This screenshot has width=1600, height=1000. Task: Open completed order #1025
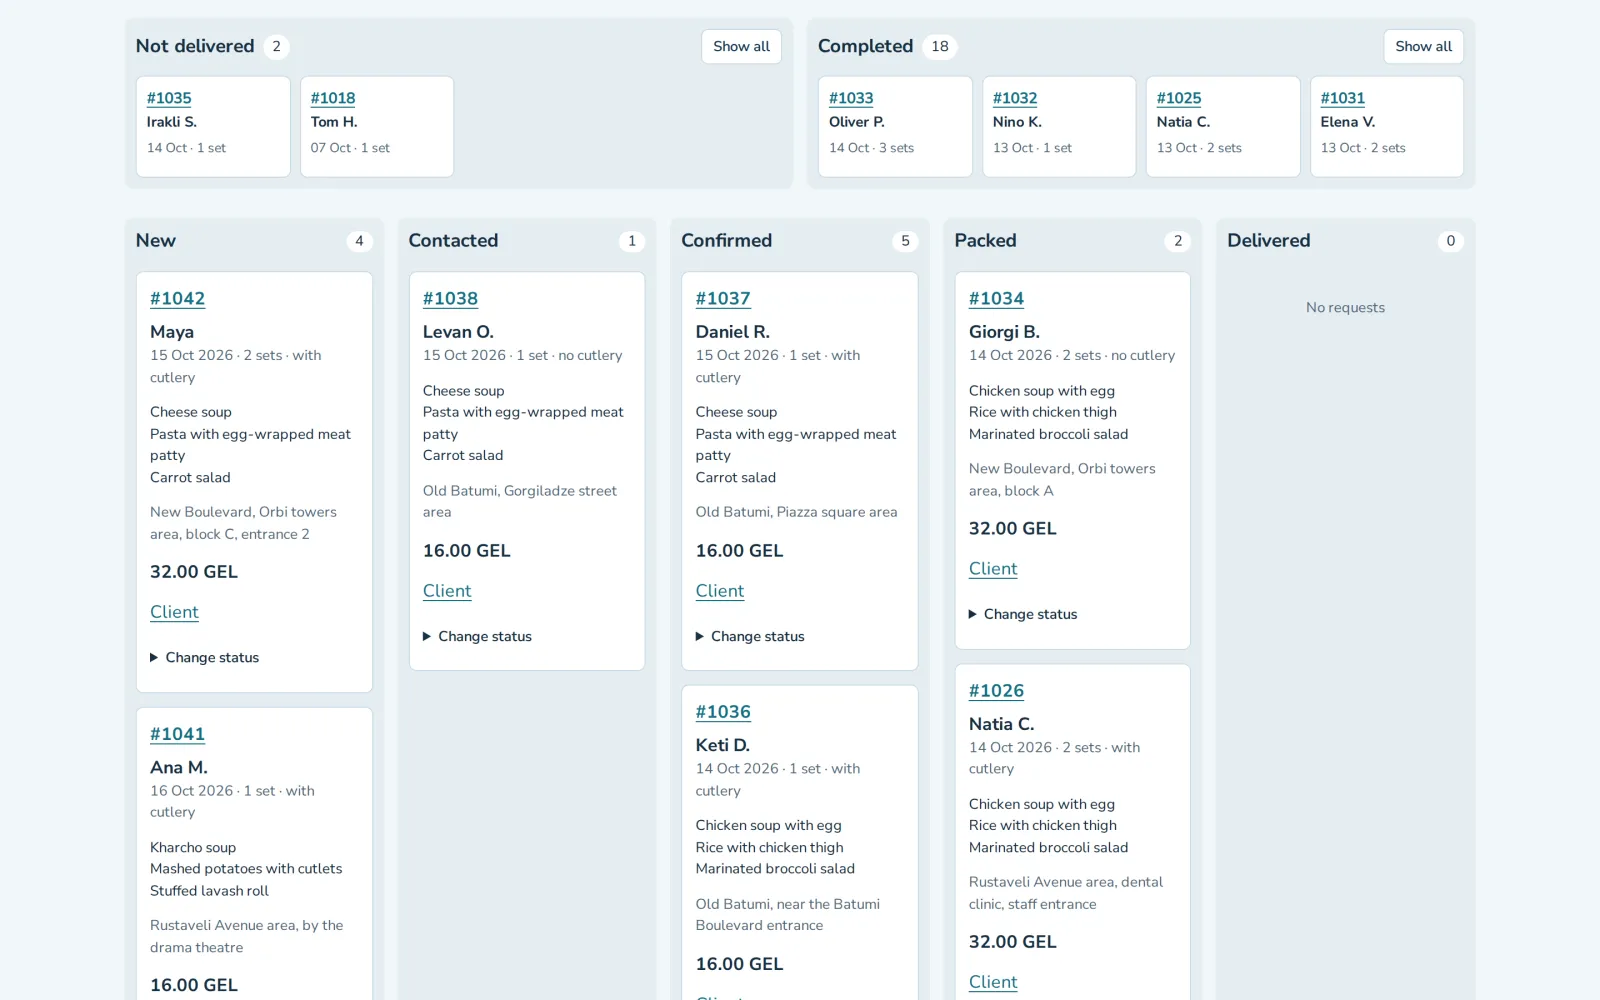1179,98
